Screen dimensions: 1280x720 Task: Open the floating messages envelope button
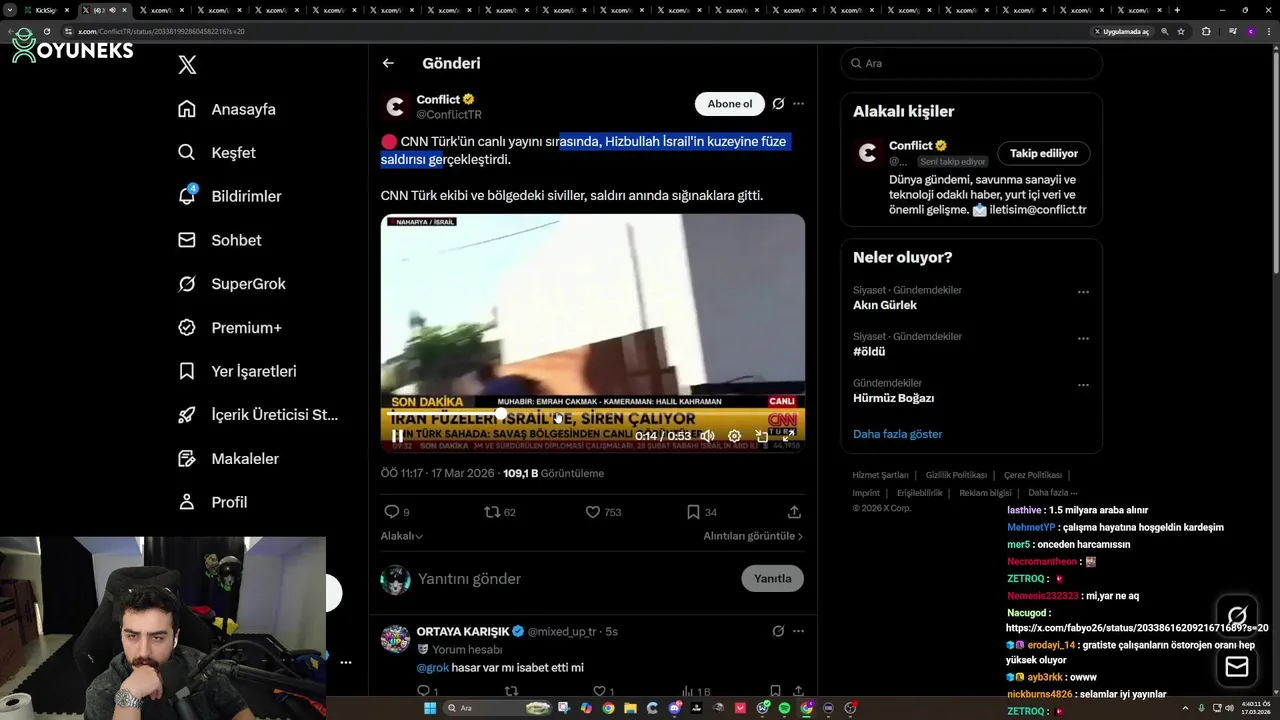pyautogui.click(x=1237, y=667)
